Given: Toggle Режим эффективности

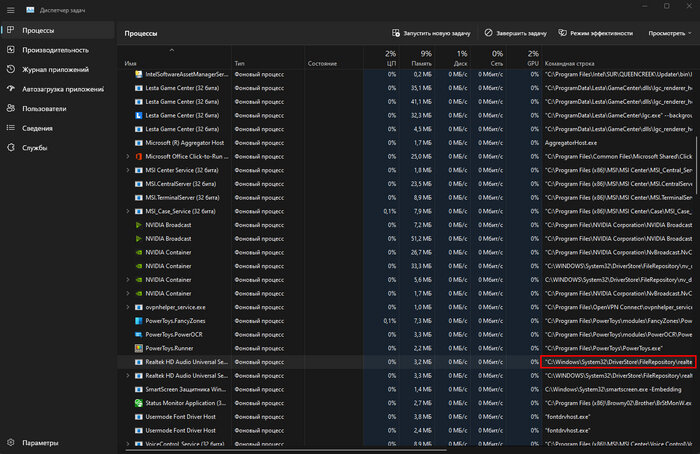Looking at the screenshot, I should [596, 33].
